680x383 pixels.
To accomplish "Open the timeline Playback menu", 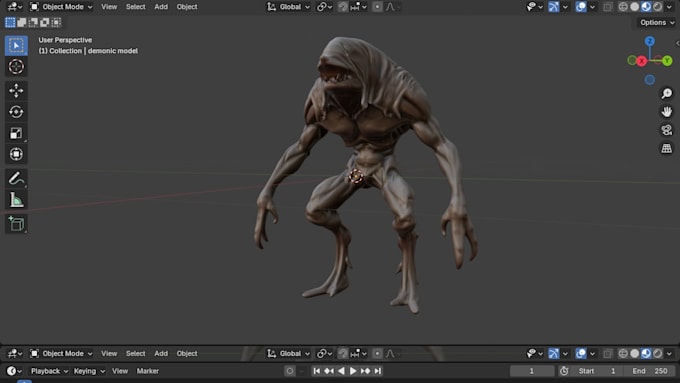I will point(49,371).
